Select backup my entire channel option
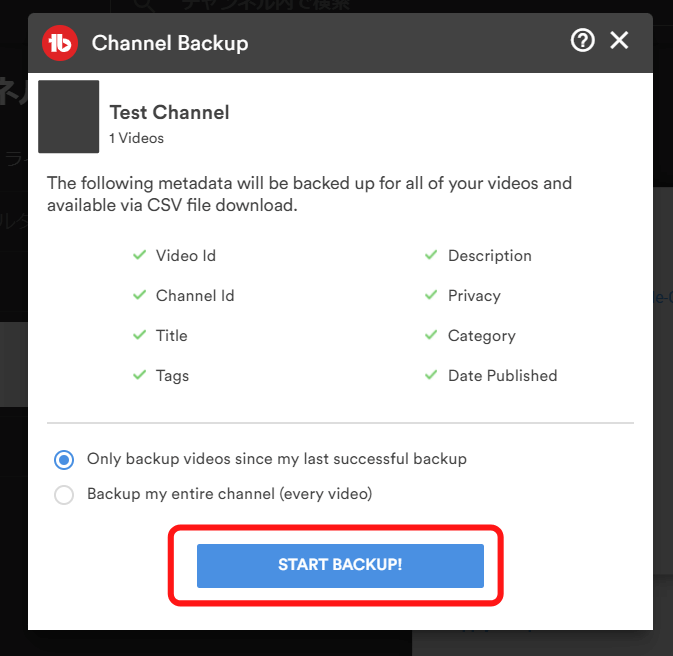The width and height of the screenshot is (673, 656). [64, 495]
